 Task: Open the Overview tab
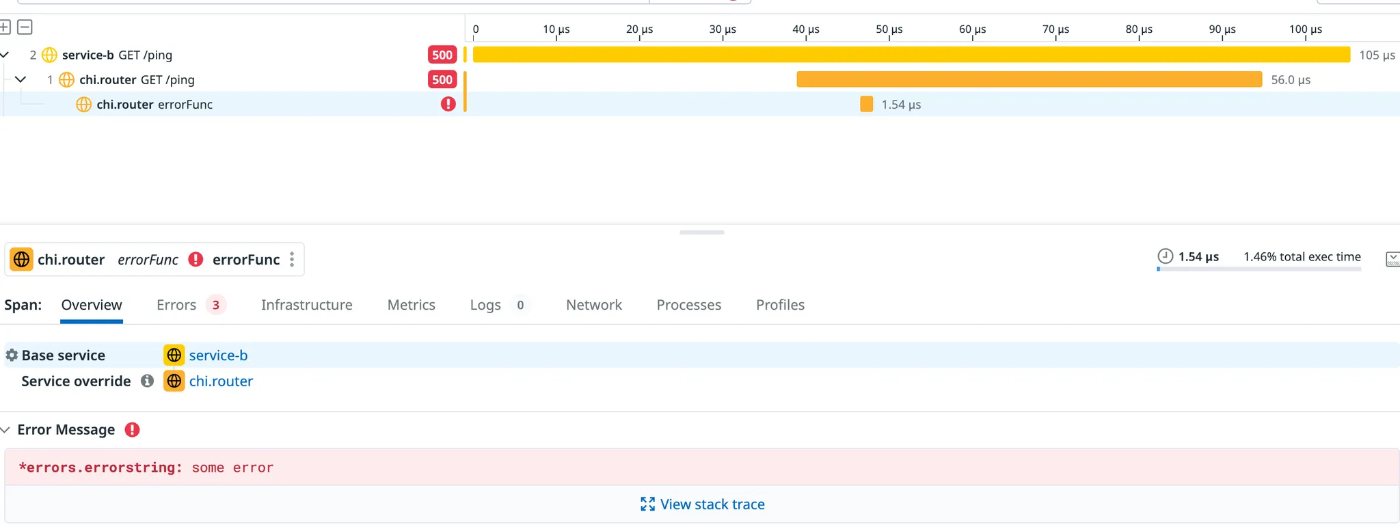91,305
